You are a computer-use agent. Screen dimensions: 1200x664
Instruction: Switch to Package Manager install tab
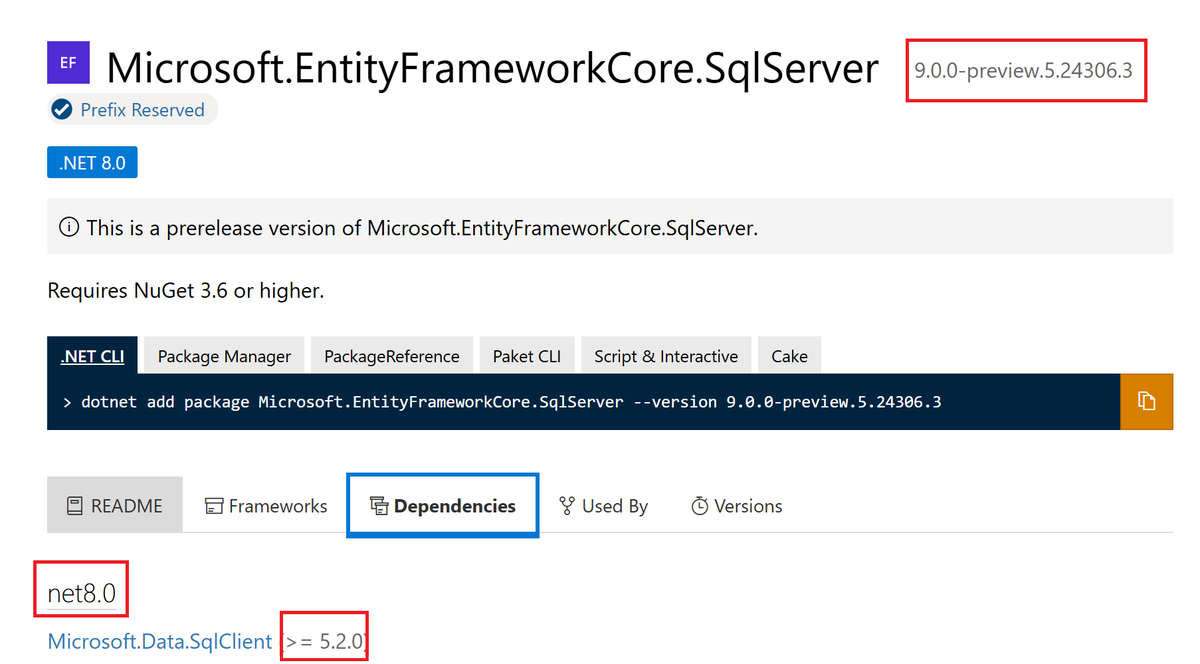pos(224,356)
